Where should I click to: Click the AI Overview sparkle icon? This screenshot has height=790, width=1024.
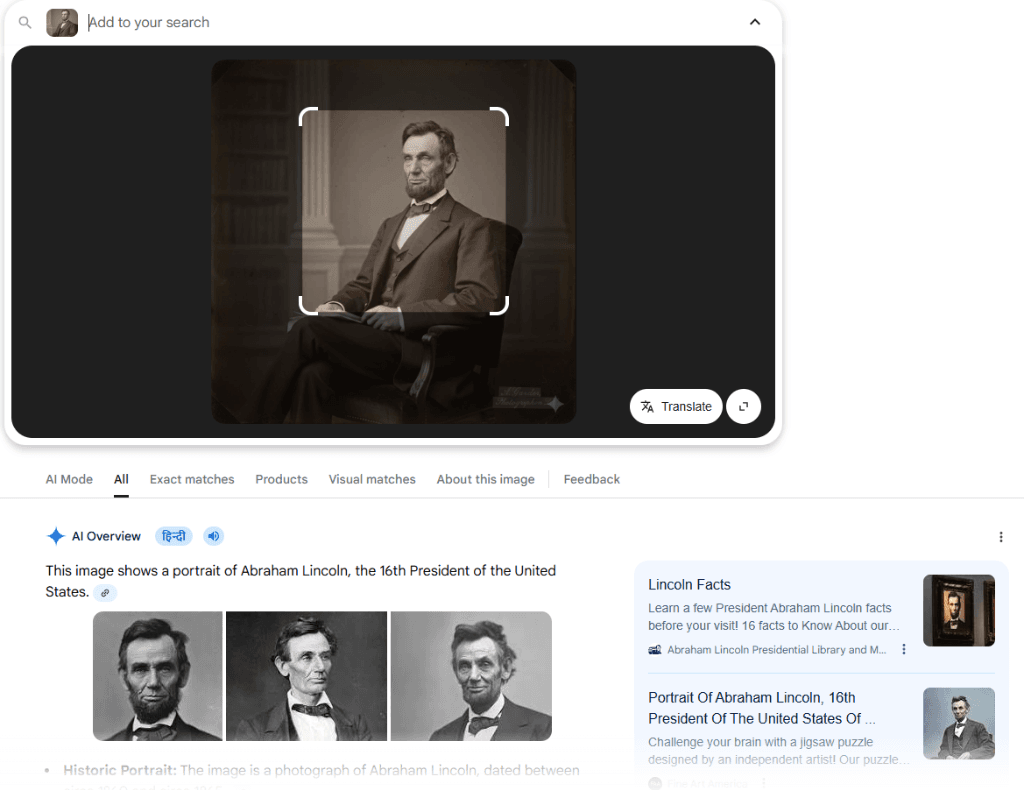click(56, 536)
